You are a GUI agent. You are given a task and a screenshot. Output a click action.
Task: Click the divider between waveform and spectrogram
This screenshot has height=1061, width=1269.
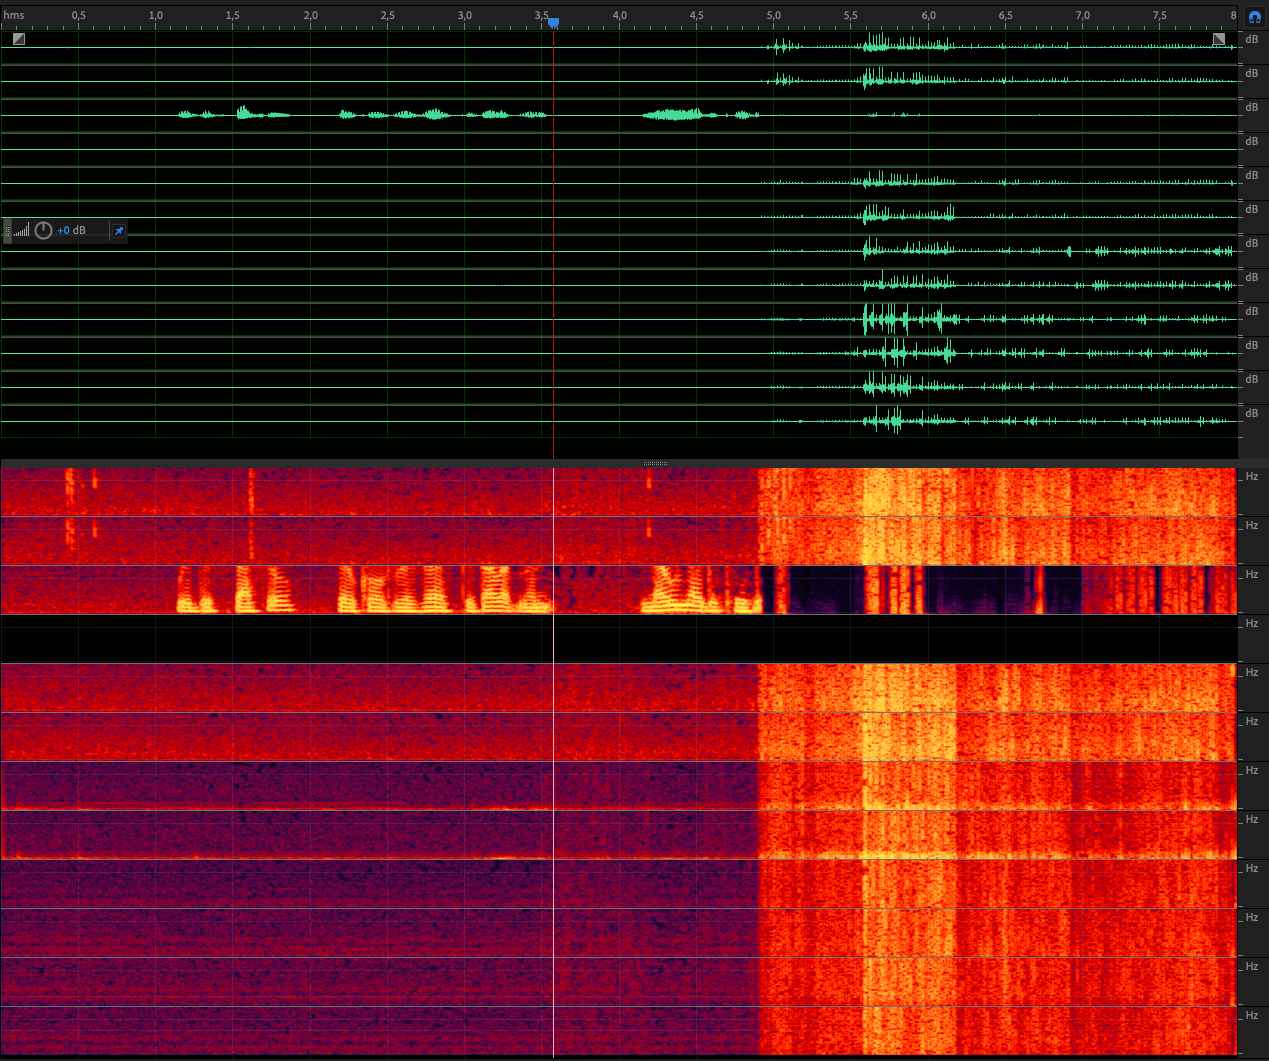coord(655,463)
